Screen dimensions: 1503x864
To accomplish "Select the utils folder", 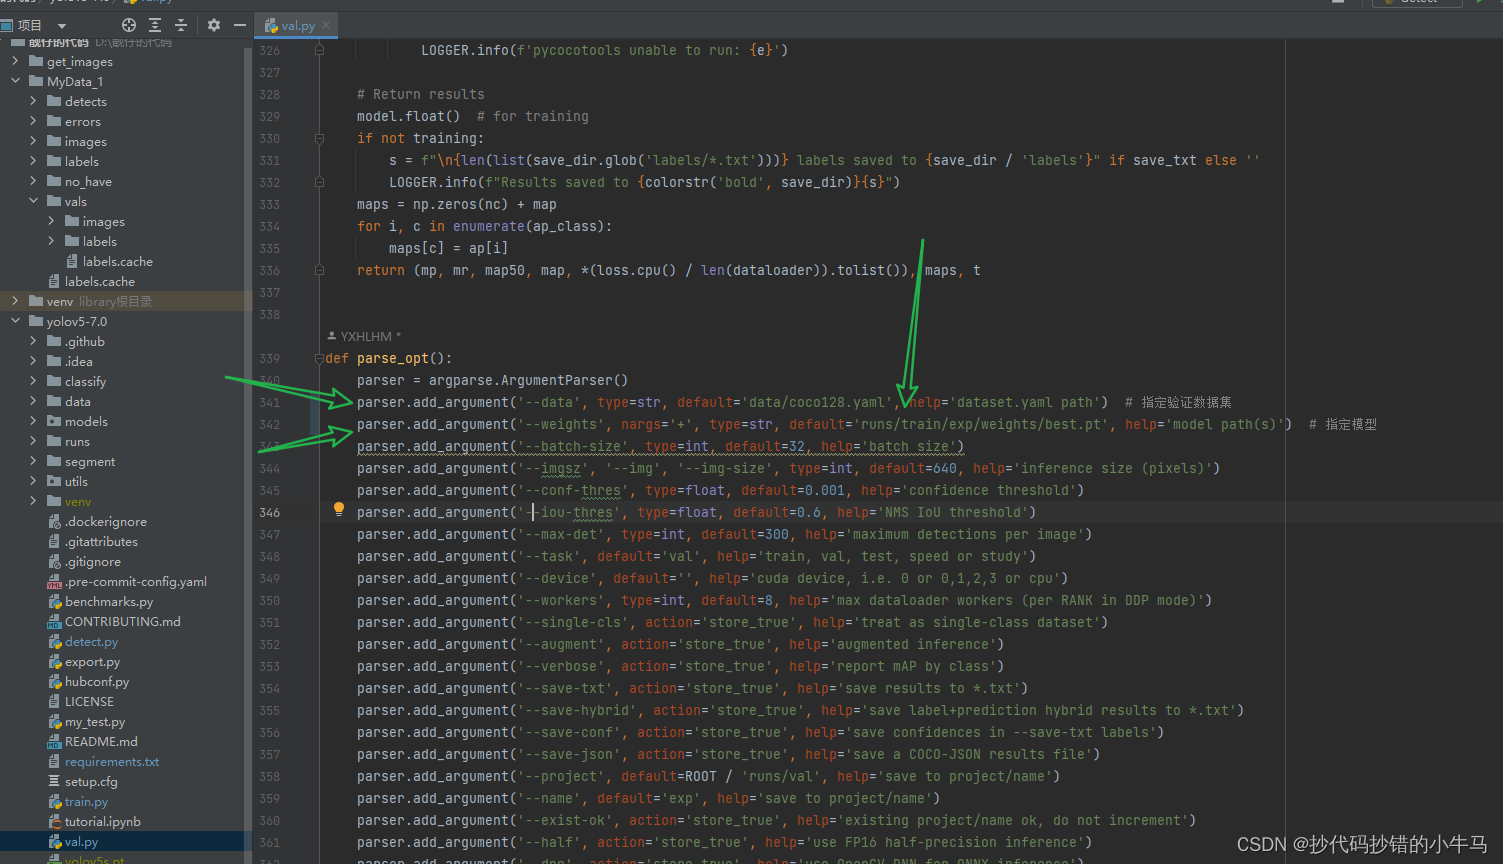I will 76,481.
